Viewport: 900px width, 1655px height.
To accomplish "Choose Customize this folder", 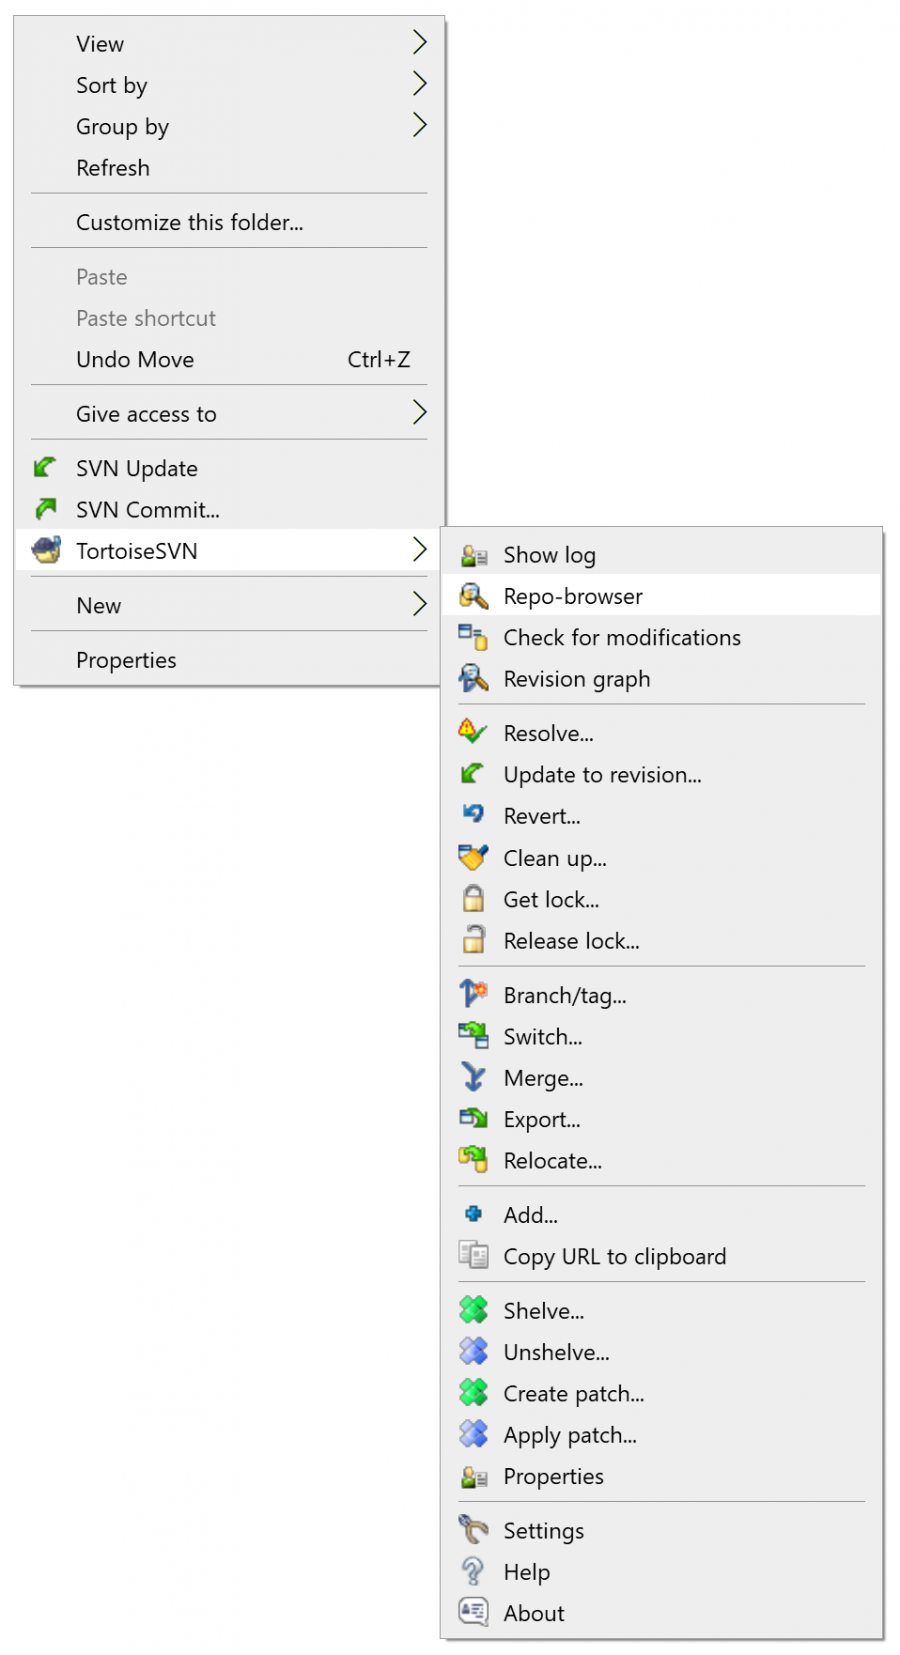I will pyautogui.click(x=189, y=222).
